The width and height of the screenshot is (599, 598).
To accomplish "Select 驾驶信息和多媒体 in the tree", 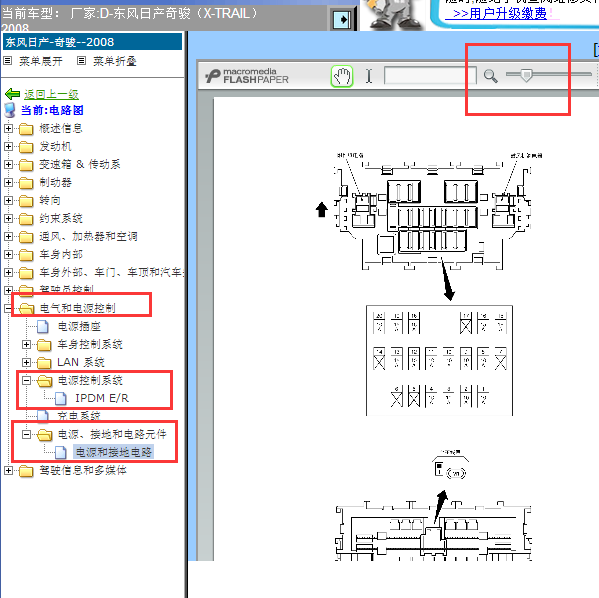I will (83, 470).
